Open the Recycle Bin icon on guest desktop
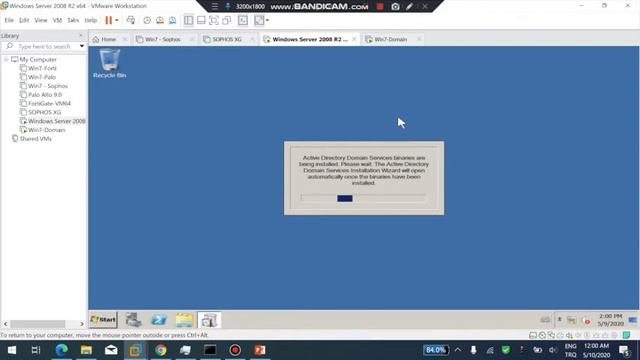Image resolution: width=640 pixels, height=360 pixels. point(109,63)
